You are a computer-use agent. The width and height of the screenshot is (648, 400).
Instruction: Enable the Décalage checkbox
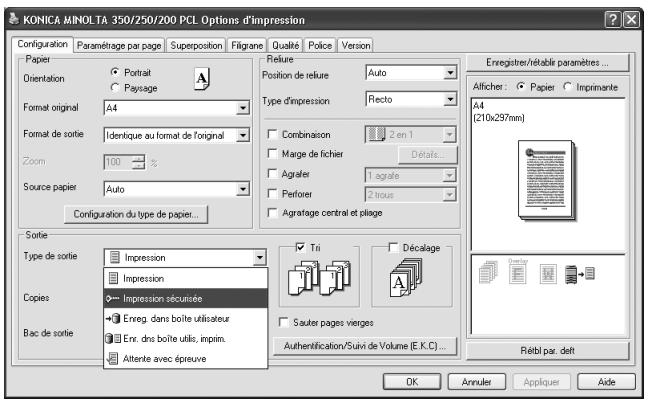click(x=393, y=247)
